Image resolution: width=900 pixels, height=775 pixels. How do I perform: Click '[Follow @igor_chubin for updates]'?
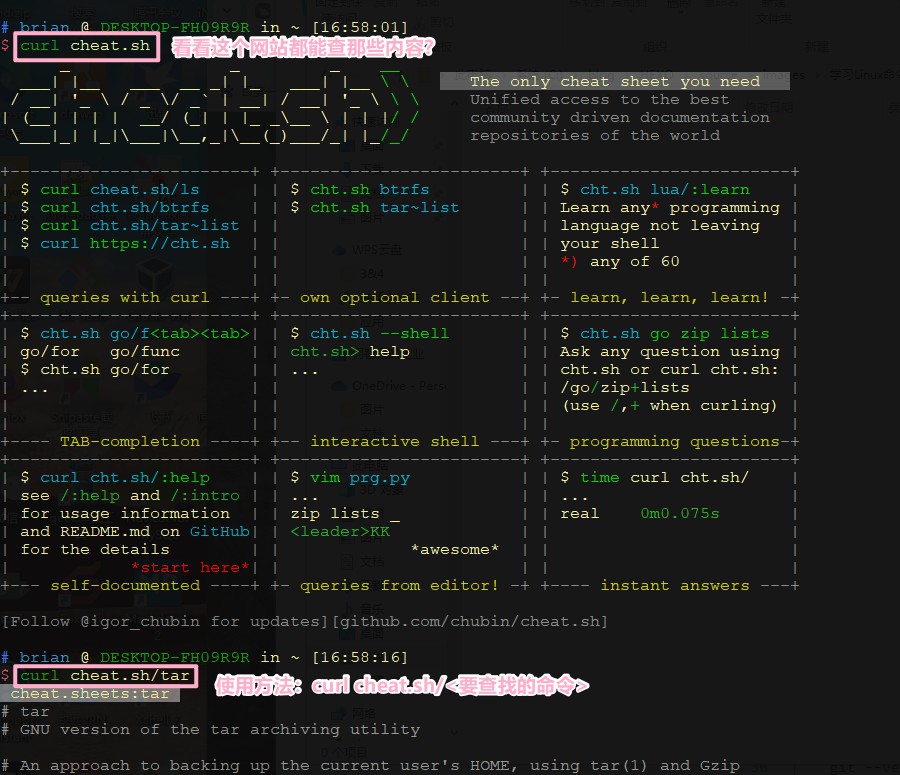pyautogui.click(x=165, y=622)
